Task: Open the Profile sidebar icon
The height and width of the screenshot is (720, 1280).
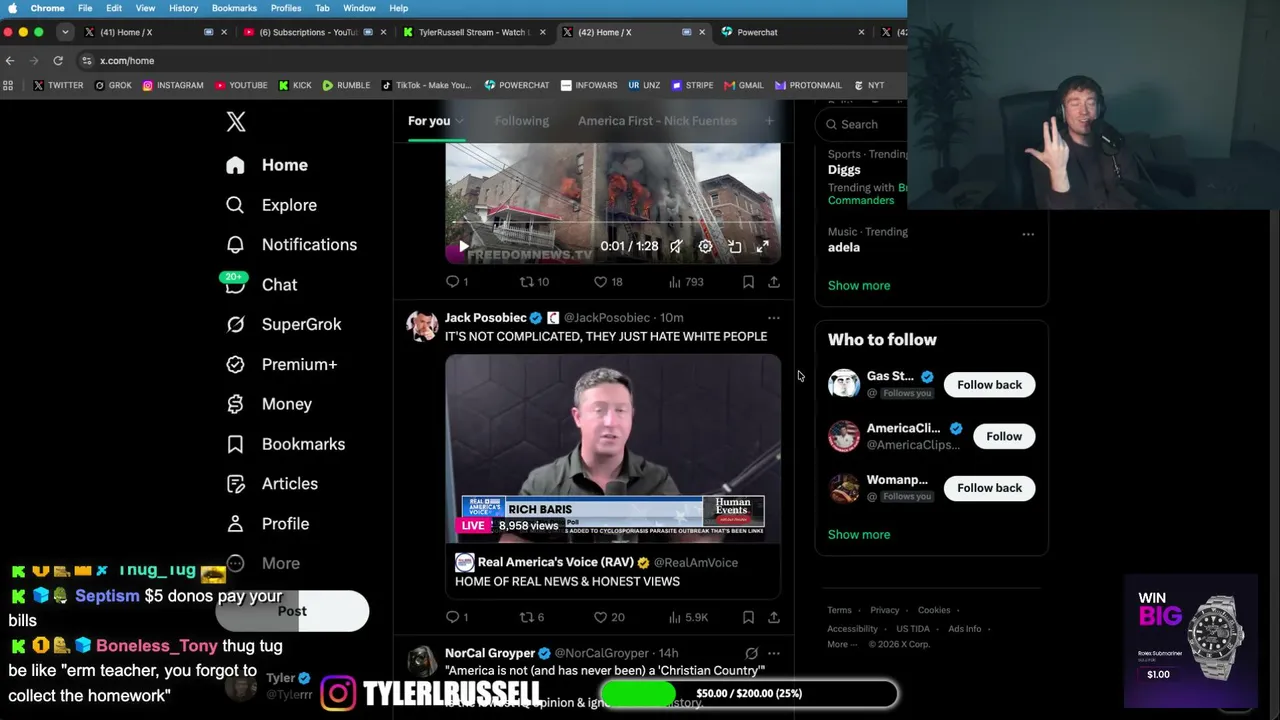Action: (x=235, y=524)
